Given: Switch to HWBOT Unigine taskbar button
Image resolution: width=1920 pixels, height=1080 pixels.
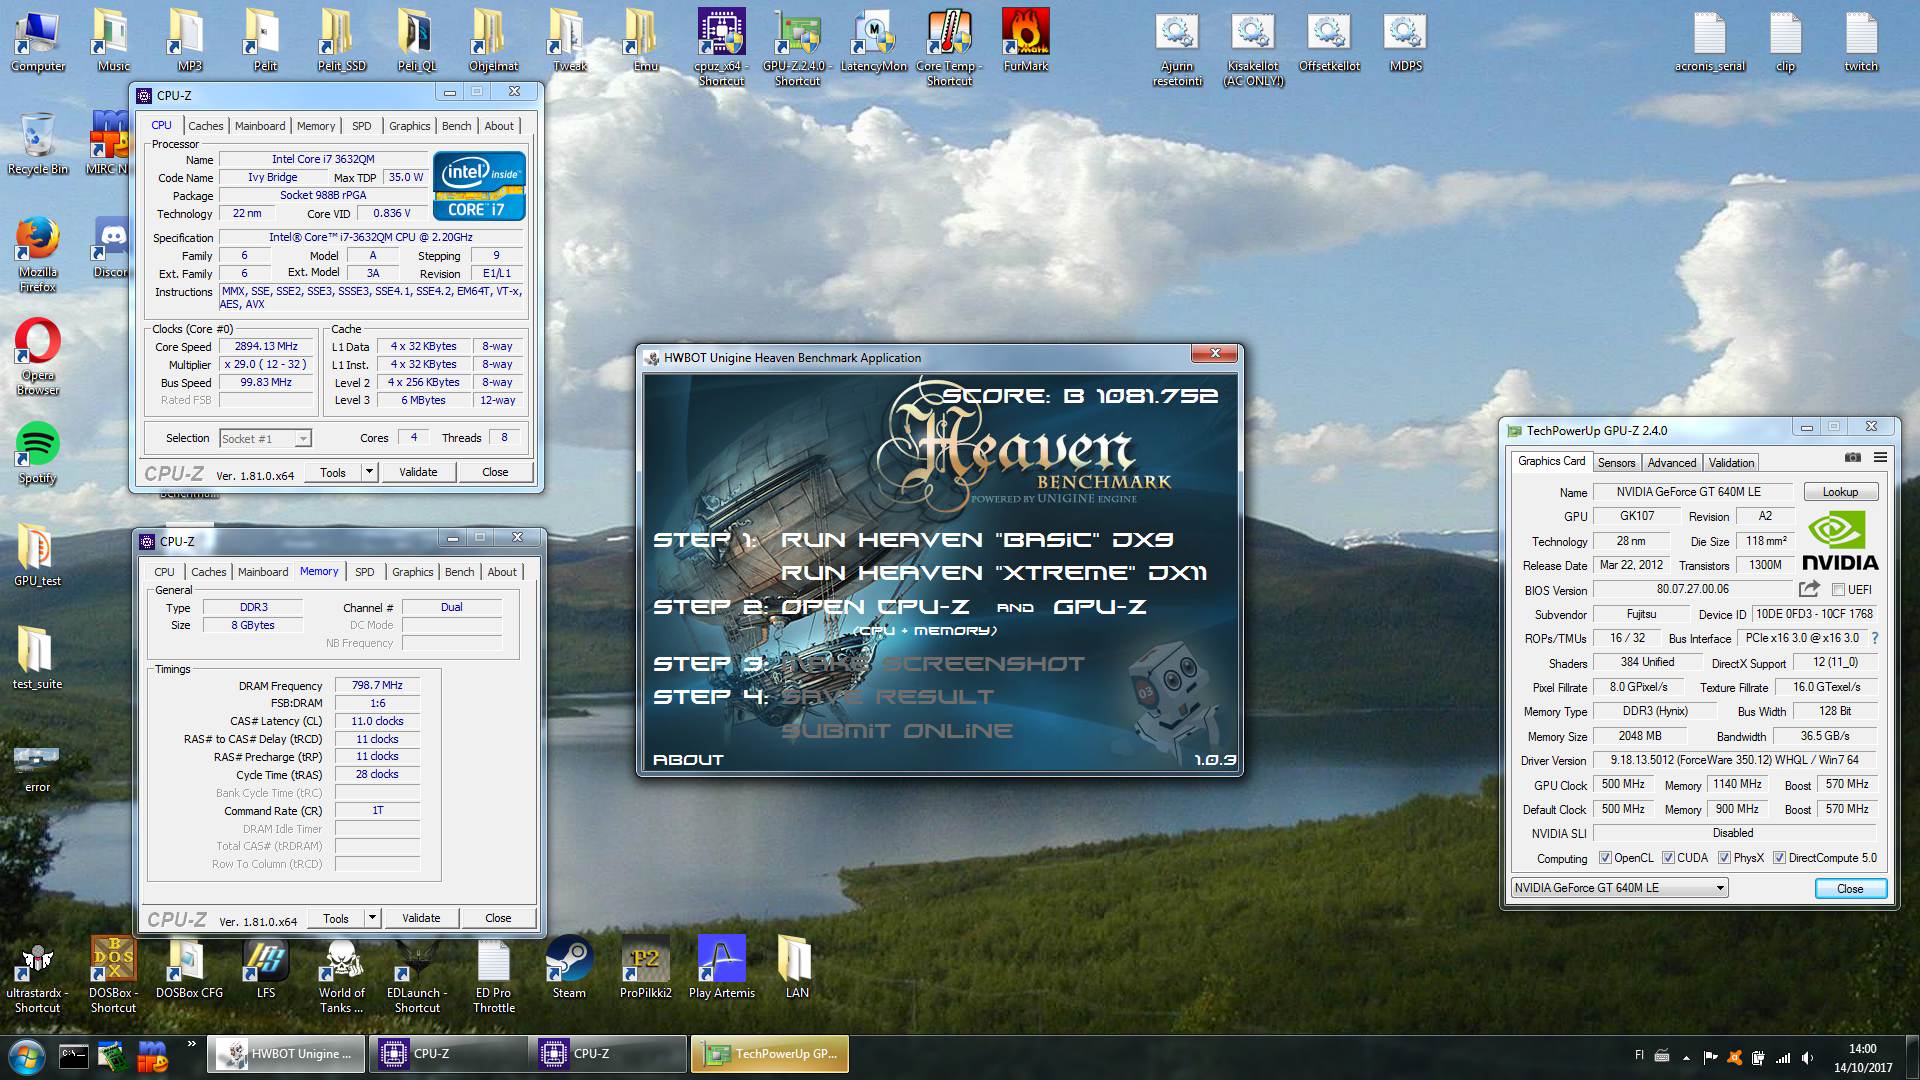Looking at the screenshot, I should tap(287, 1054).
